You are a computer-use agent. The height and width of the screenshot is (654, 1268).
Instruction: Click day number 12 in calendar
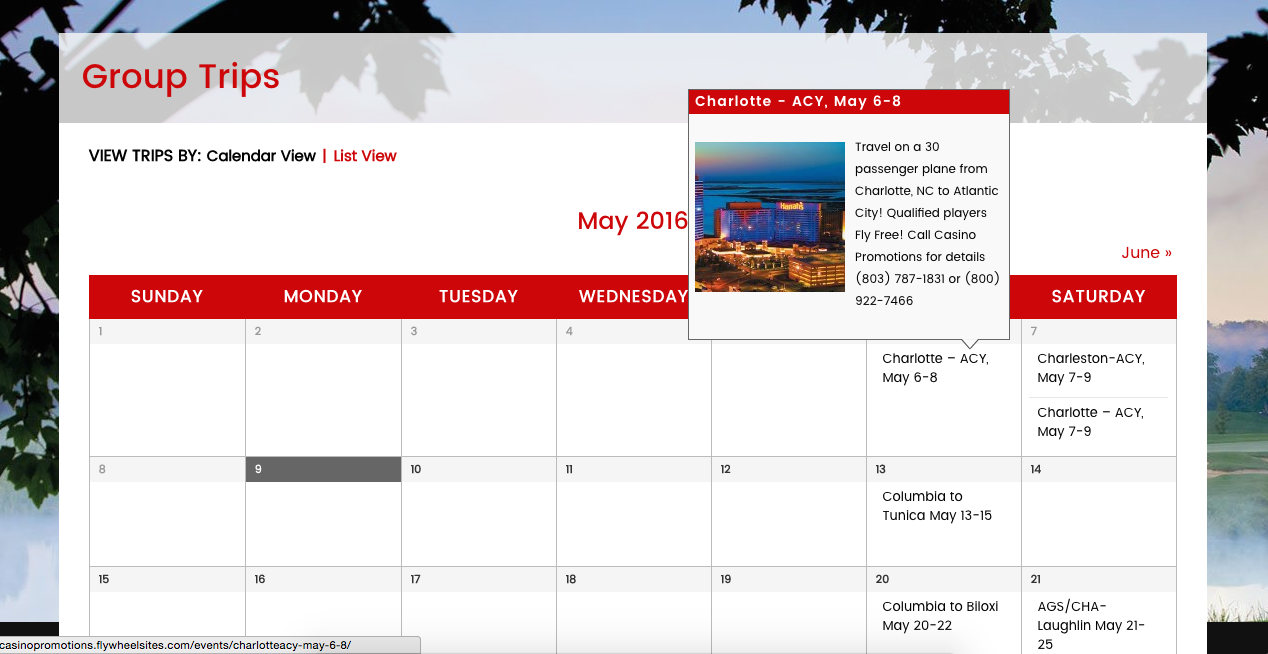point(726,469)
